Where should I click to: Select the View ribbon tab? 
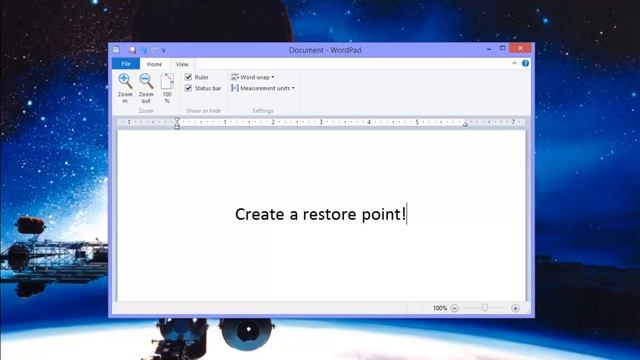(x=182, y=64)
